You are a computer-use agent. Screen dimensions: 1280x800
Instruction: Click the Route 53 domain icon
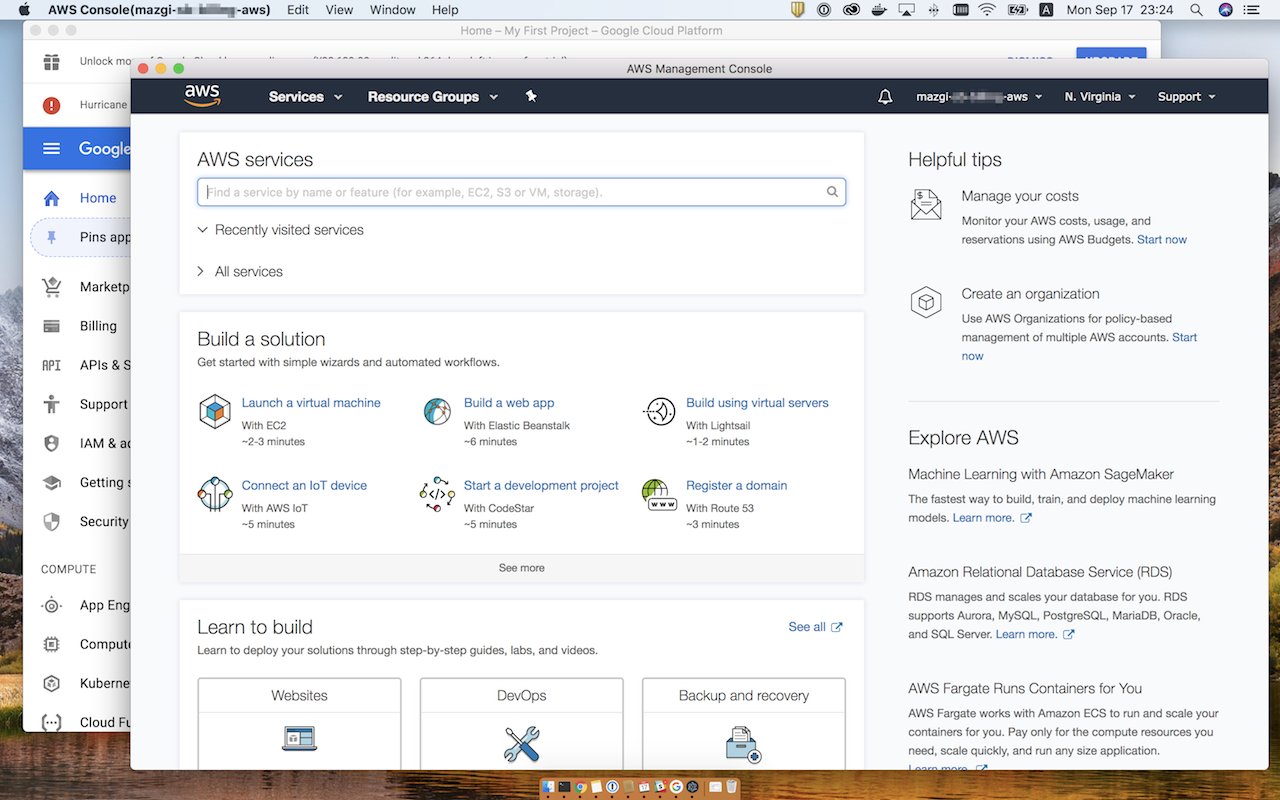click(x=659, y=494)
